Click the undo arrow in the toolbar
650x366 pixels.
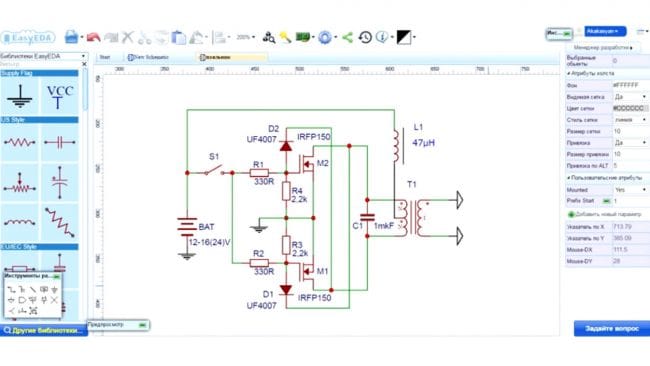pos(94,38)
